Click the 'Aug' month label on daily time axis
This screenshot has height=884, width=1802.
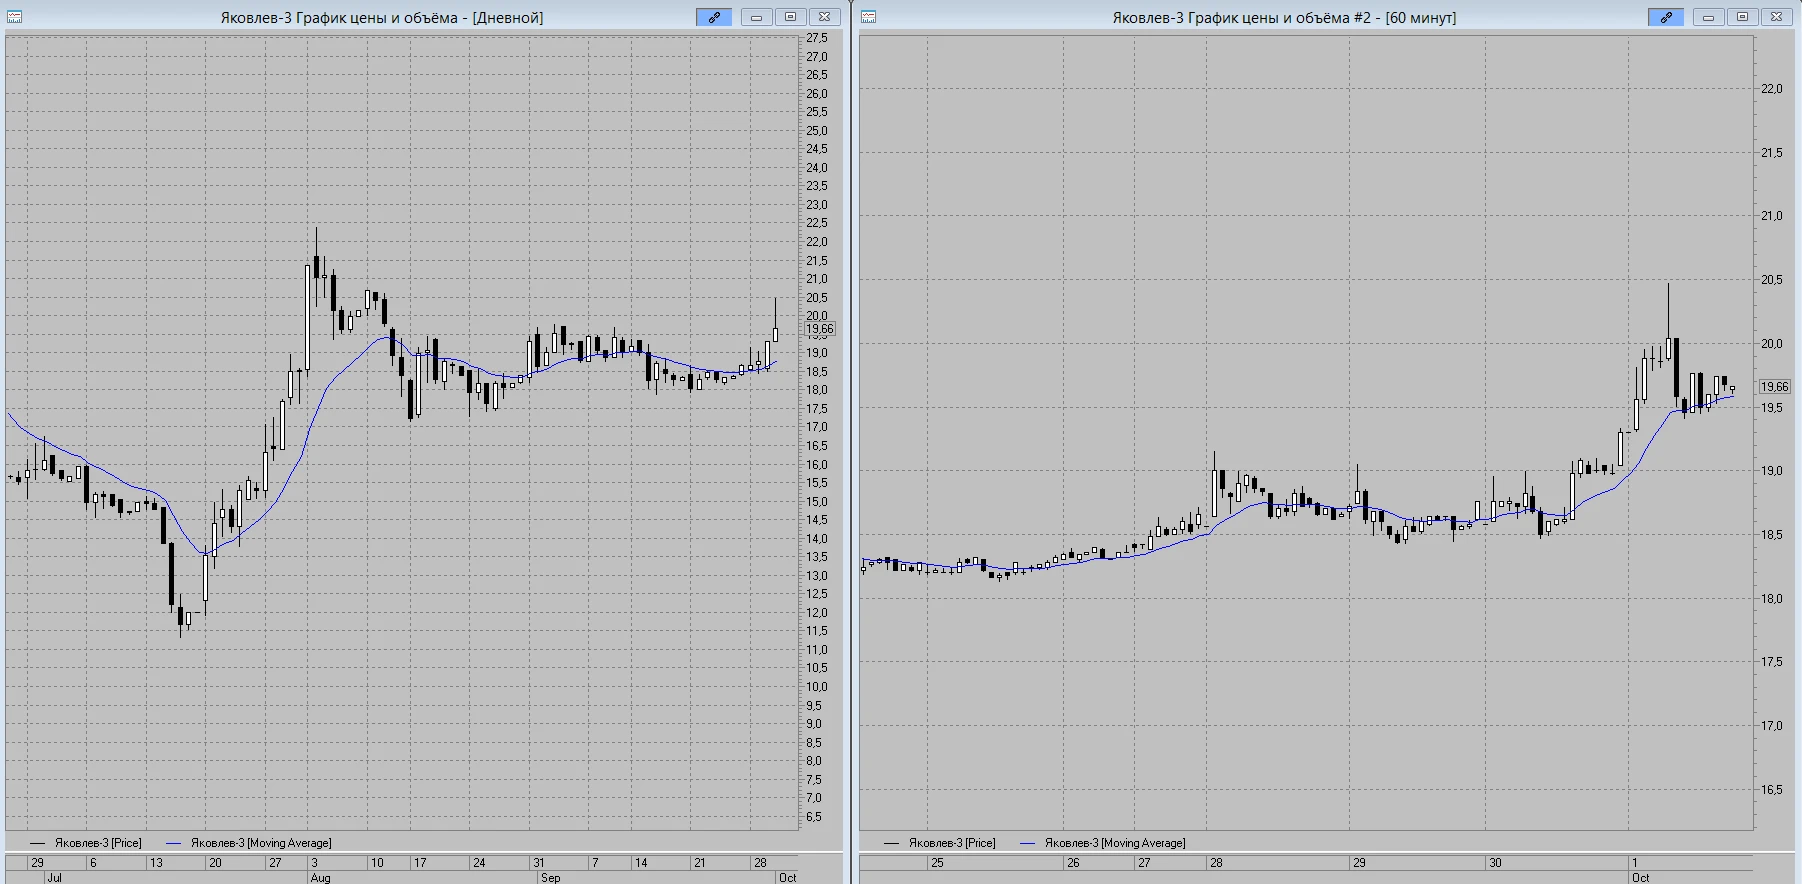pyautogui.click(x=320, y=877)
